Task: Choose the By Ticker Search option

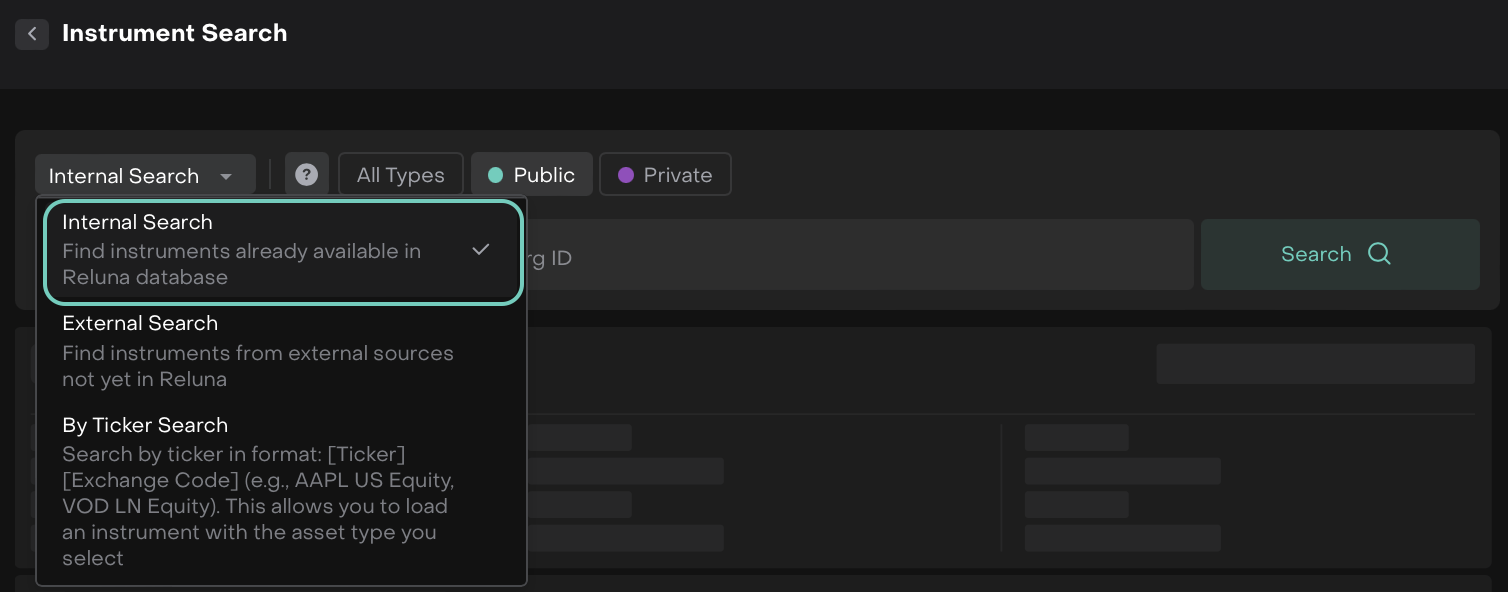Action: click(x=145, y=425)
